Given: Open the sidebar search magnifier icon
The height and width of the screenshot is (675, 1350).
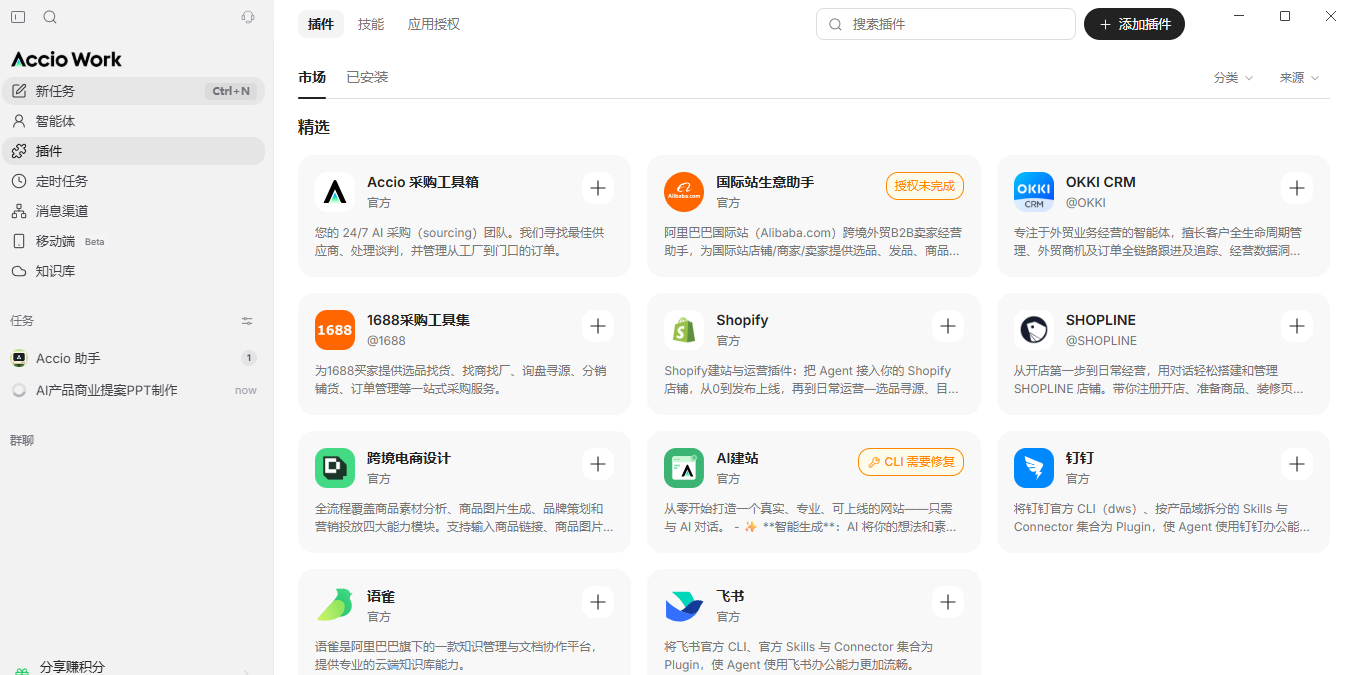Looking at the screenshot, I should coord(50,17).
